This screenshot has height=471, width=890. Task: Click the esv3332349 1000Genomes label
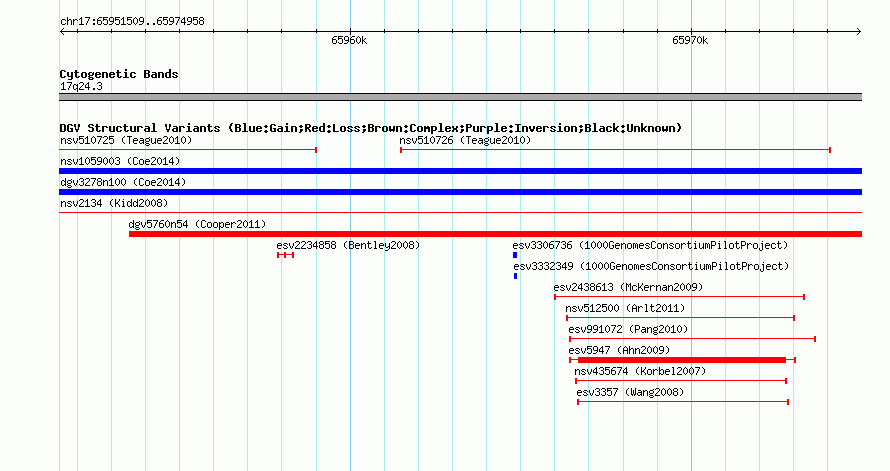pyautogui.click(x=651, y=266)
